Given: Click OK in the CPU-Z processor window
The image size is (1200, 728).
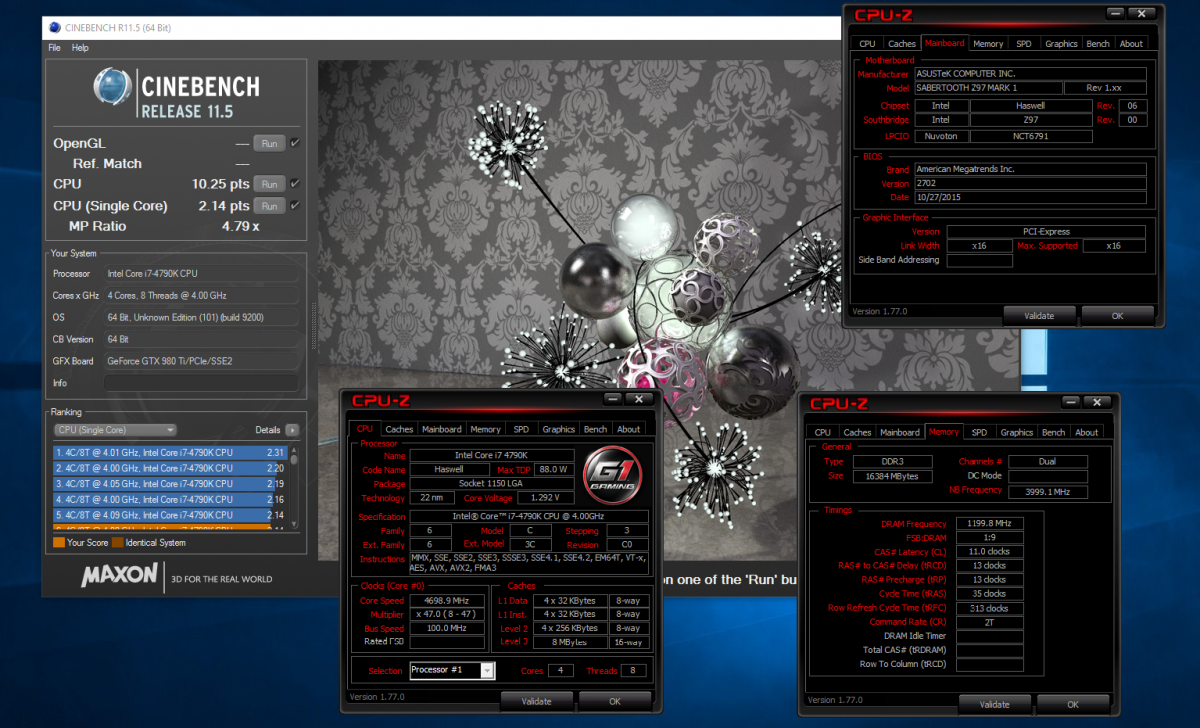Looking at the screenshot, I should tap(615, 701).
